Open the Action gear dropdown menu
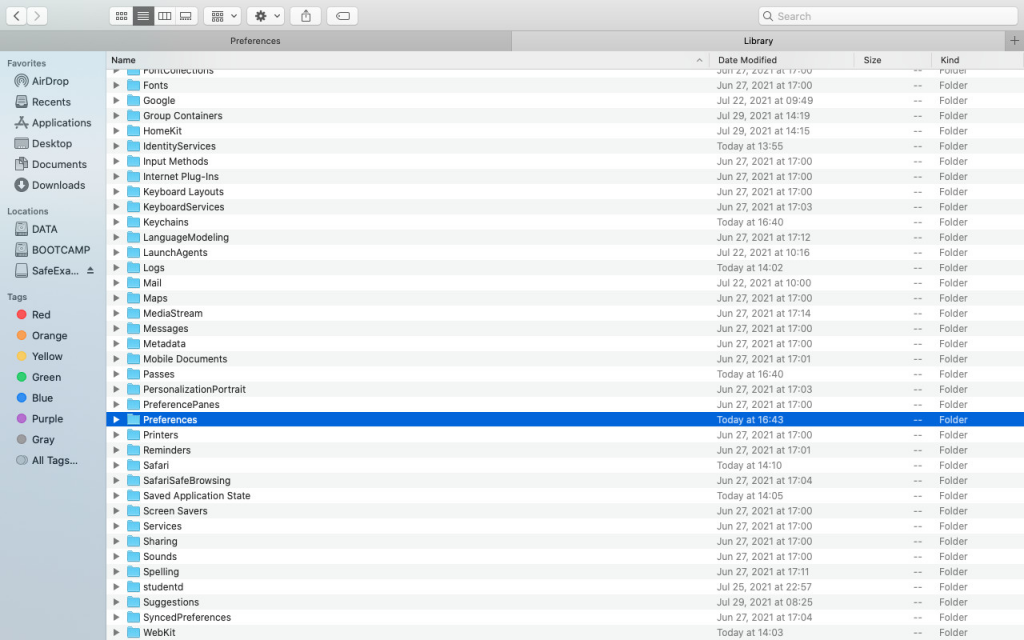The height and width of the screenshot is (640, 1024). [267, 16]
